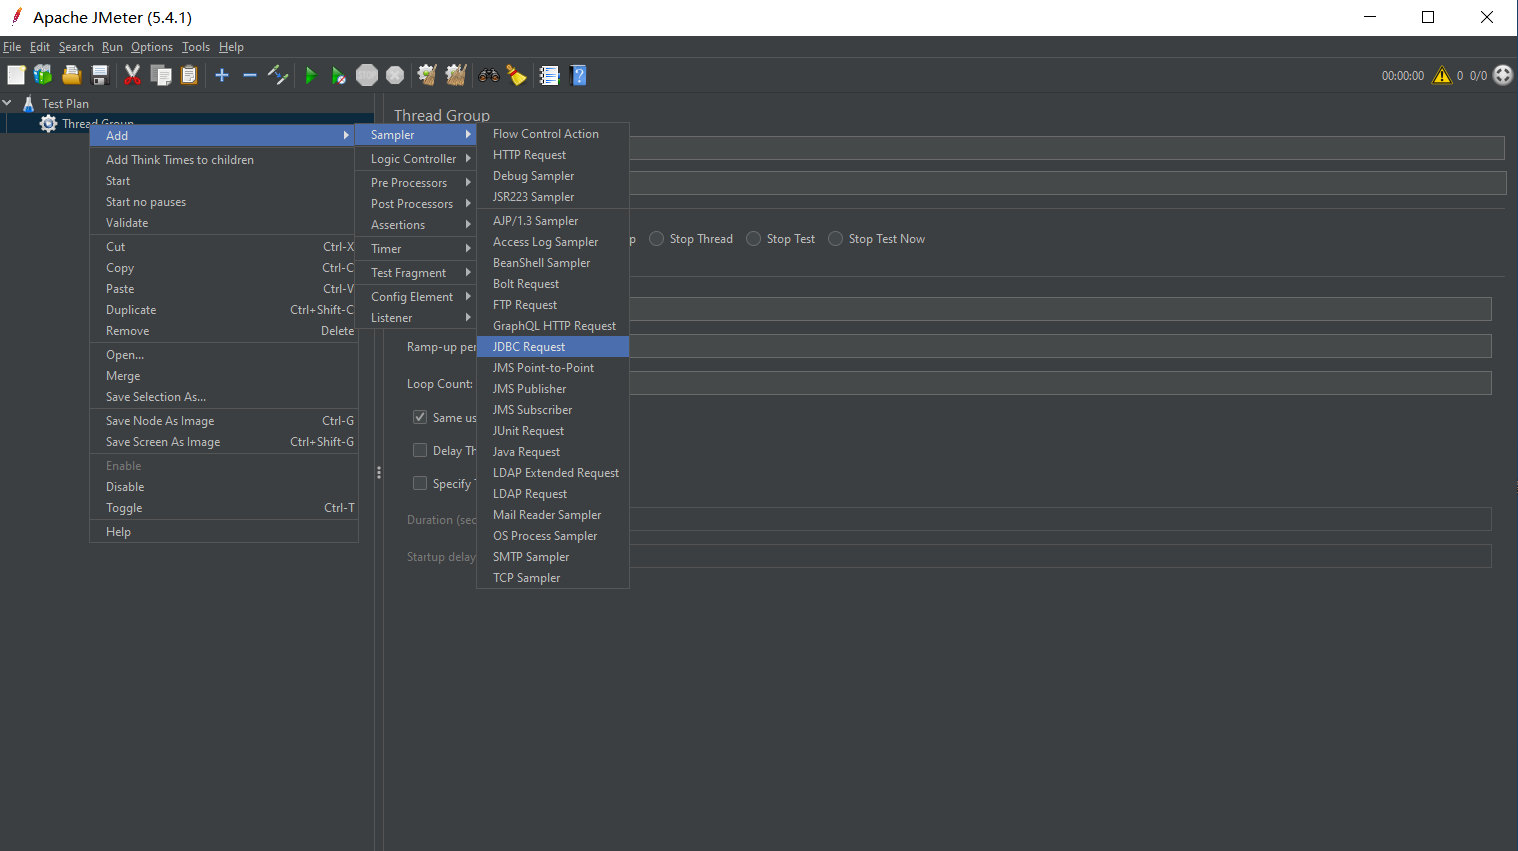This screenshot has height=851, width=1518.
Task: Click the blue plus Expand All icon
Action: coord(222,75)
